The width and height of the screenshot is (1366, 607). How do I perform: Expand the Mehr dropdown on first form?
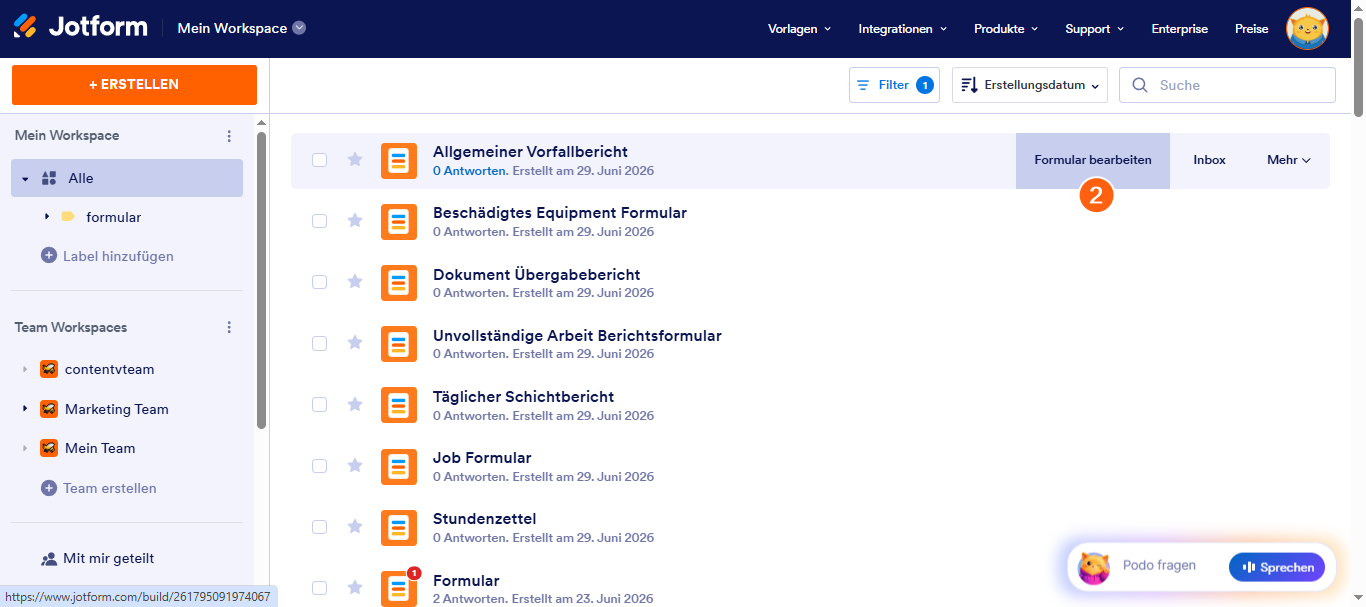1289,160
